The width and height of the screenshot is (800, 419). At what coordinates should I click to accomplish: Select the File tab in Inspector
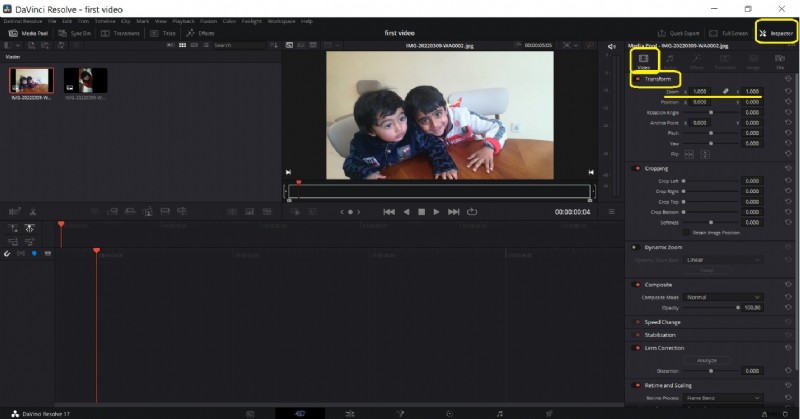coord(780,61)
